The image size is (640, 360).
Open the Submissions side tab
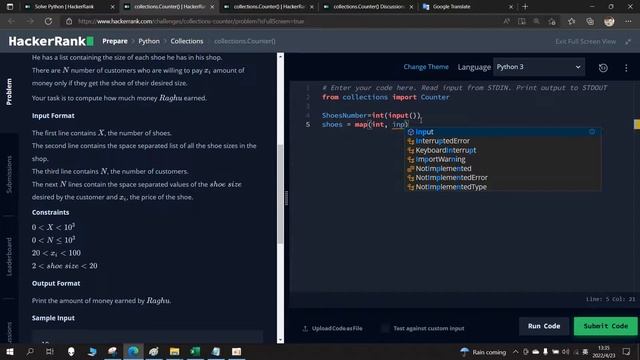[x=9, y=174]
